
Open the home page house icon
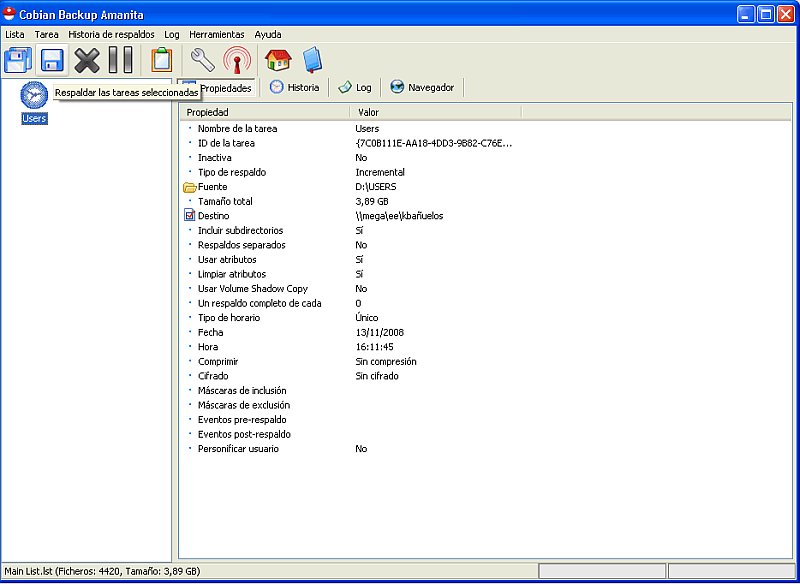278,60
